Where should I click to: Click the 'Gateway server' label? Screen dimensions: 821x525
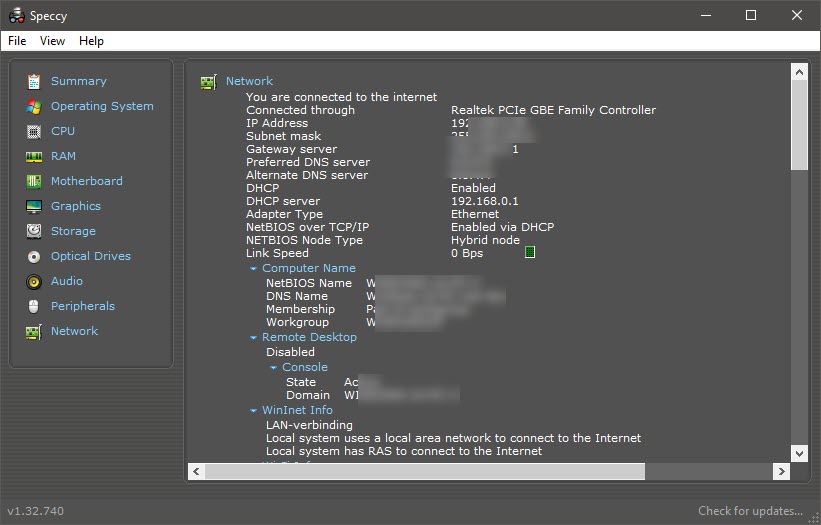292,149
